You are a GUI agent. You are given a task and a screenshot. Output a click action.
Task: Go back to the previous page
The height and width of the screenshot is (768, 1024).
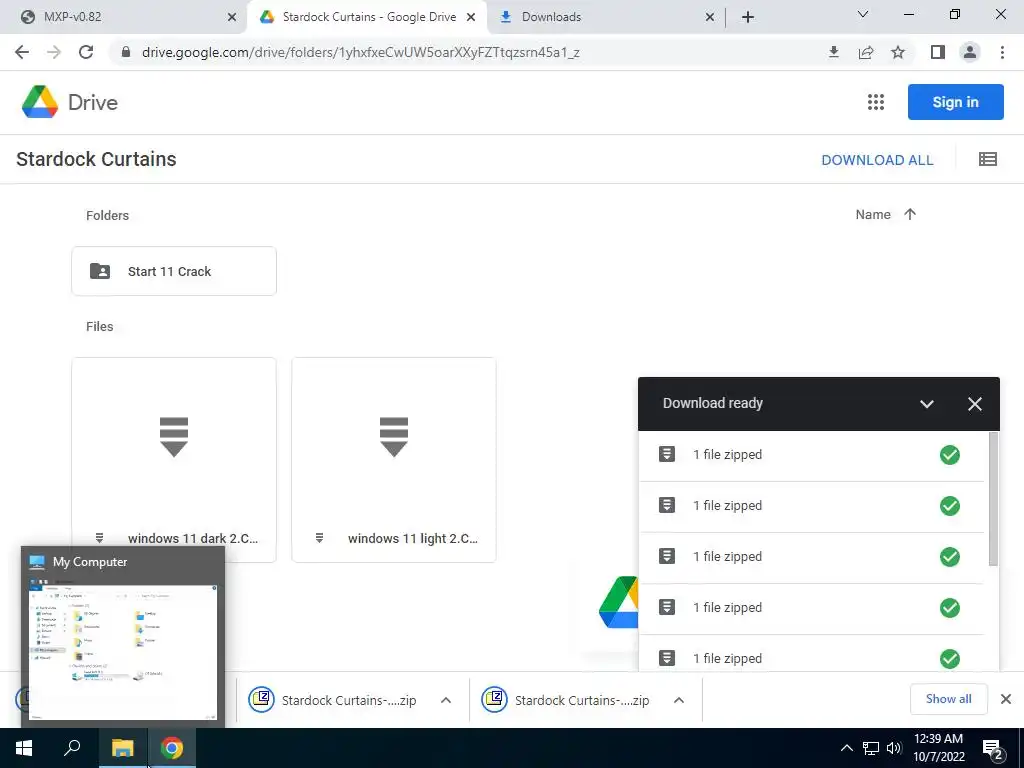pos(22,52)
